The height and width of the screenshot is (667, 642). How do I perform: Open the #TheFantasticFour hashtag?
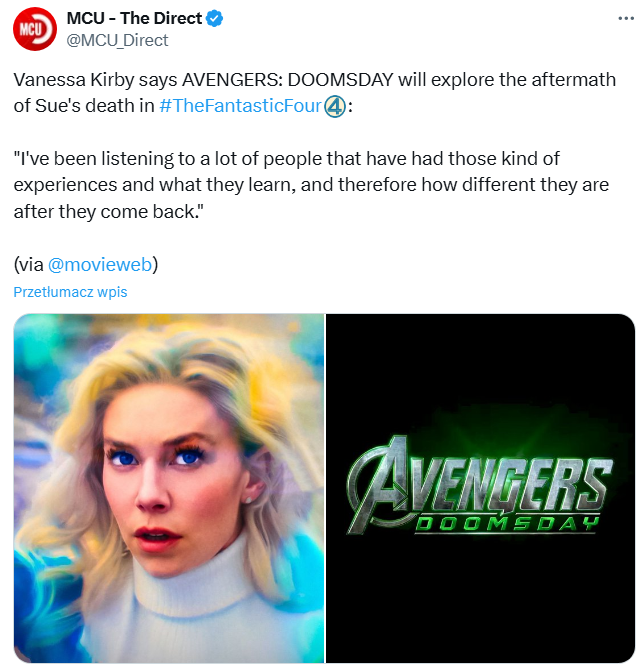(240, 106)
